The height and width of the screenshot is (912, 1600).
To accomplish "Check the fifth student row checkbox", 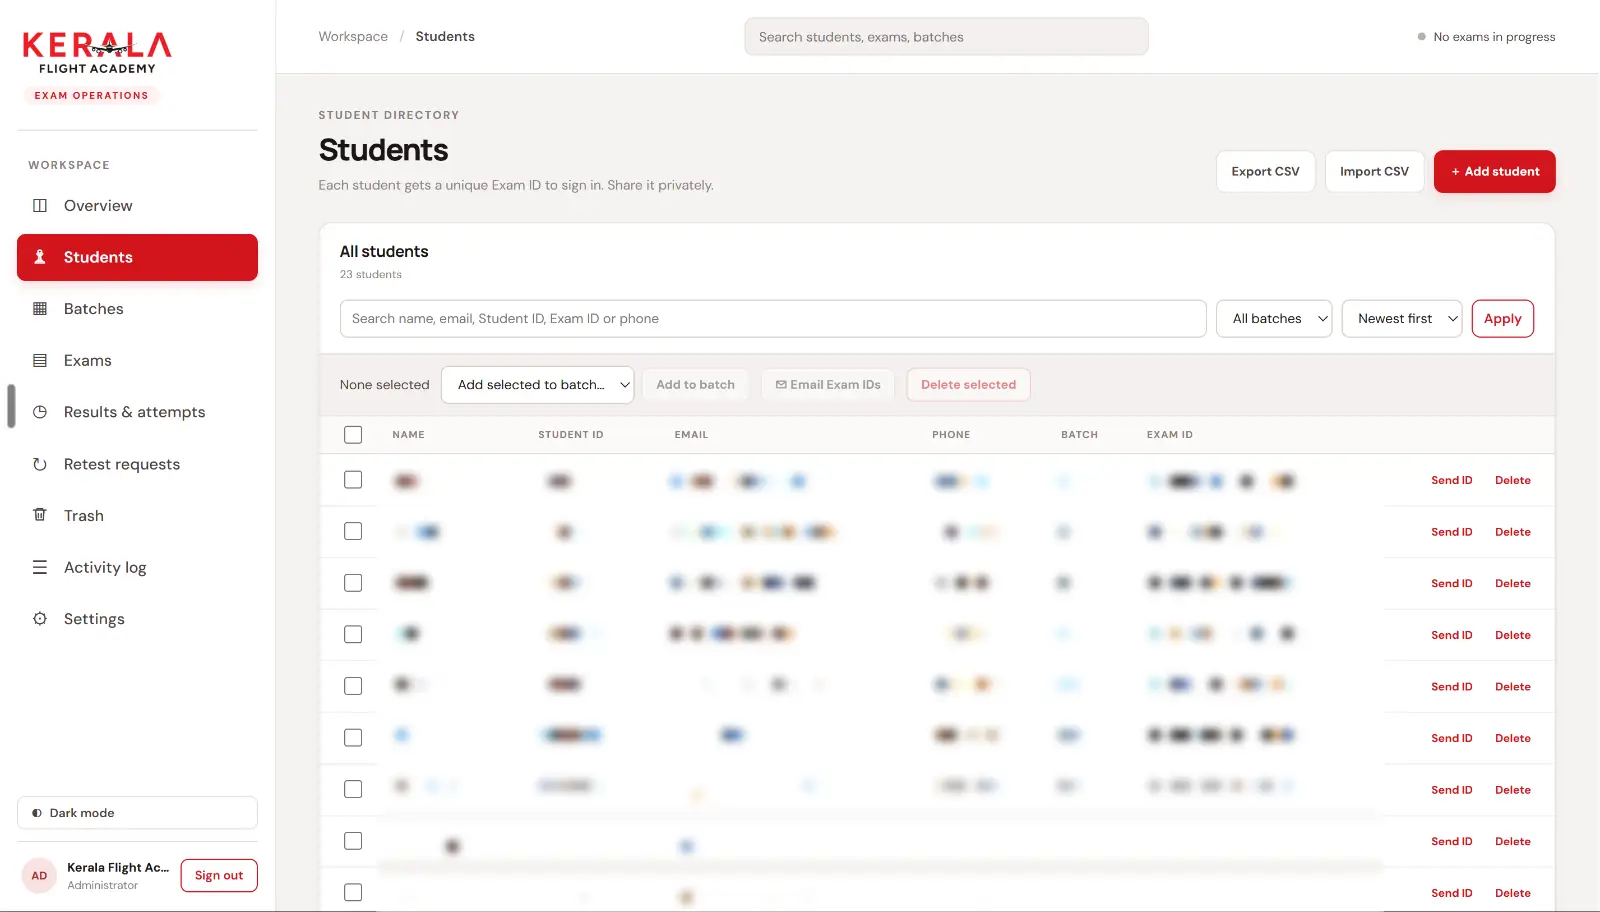I will click(353, 686).
